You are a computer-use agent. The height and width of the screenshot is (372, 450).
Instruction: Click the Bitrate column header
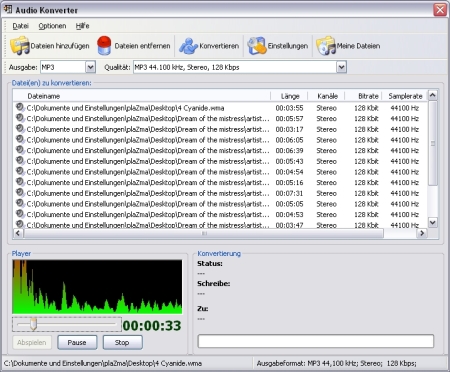point(364,96)
